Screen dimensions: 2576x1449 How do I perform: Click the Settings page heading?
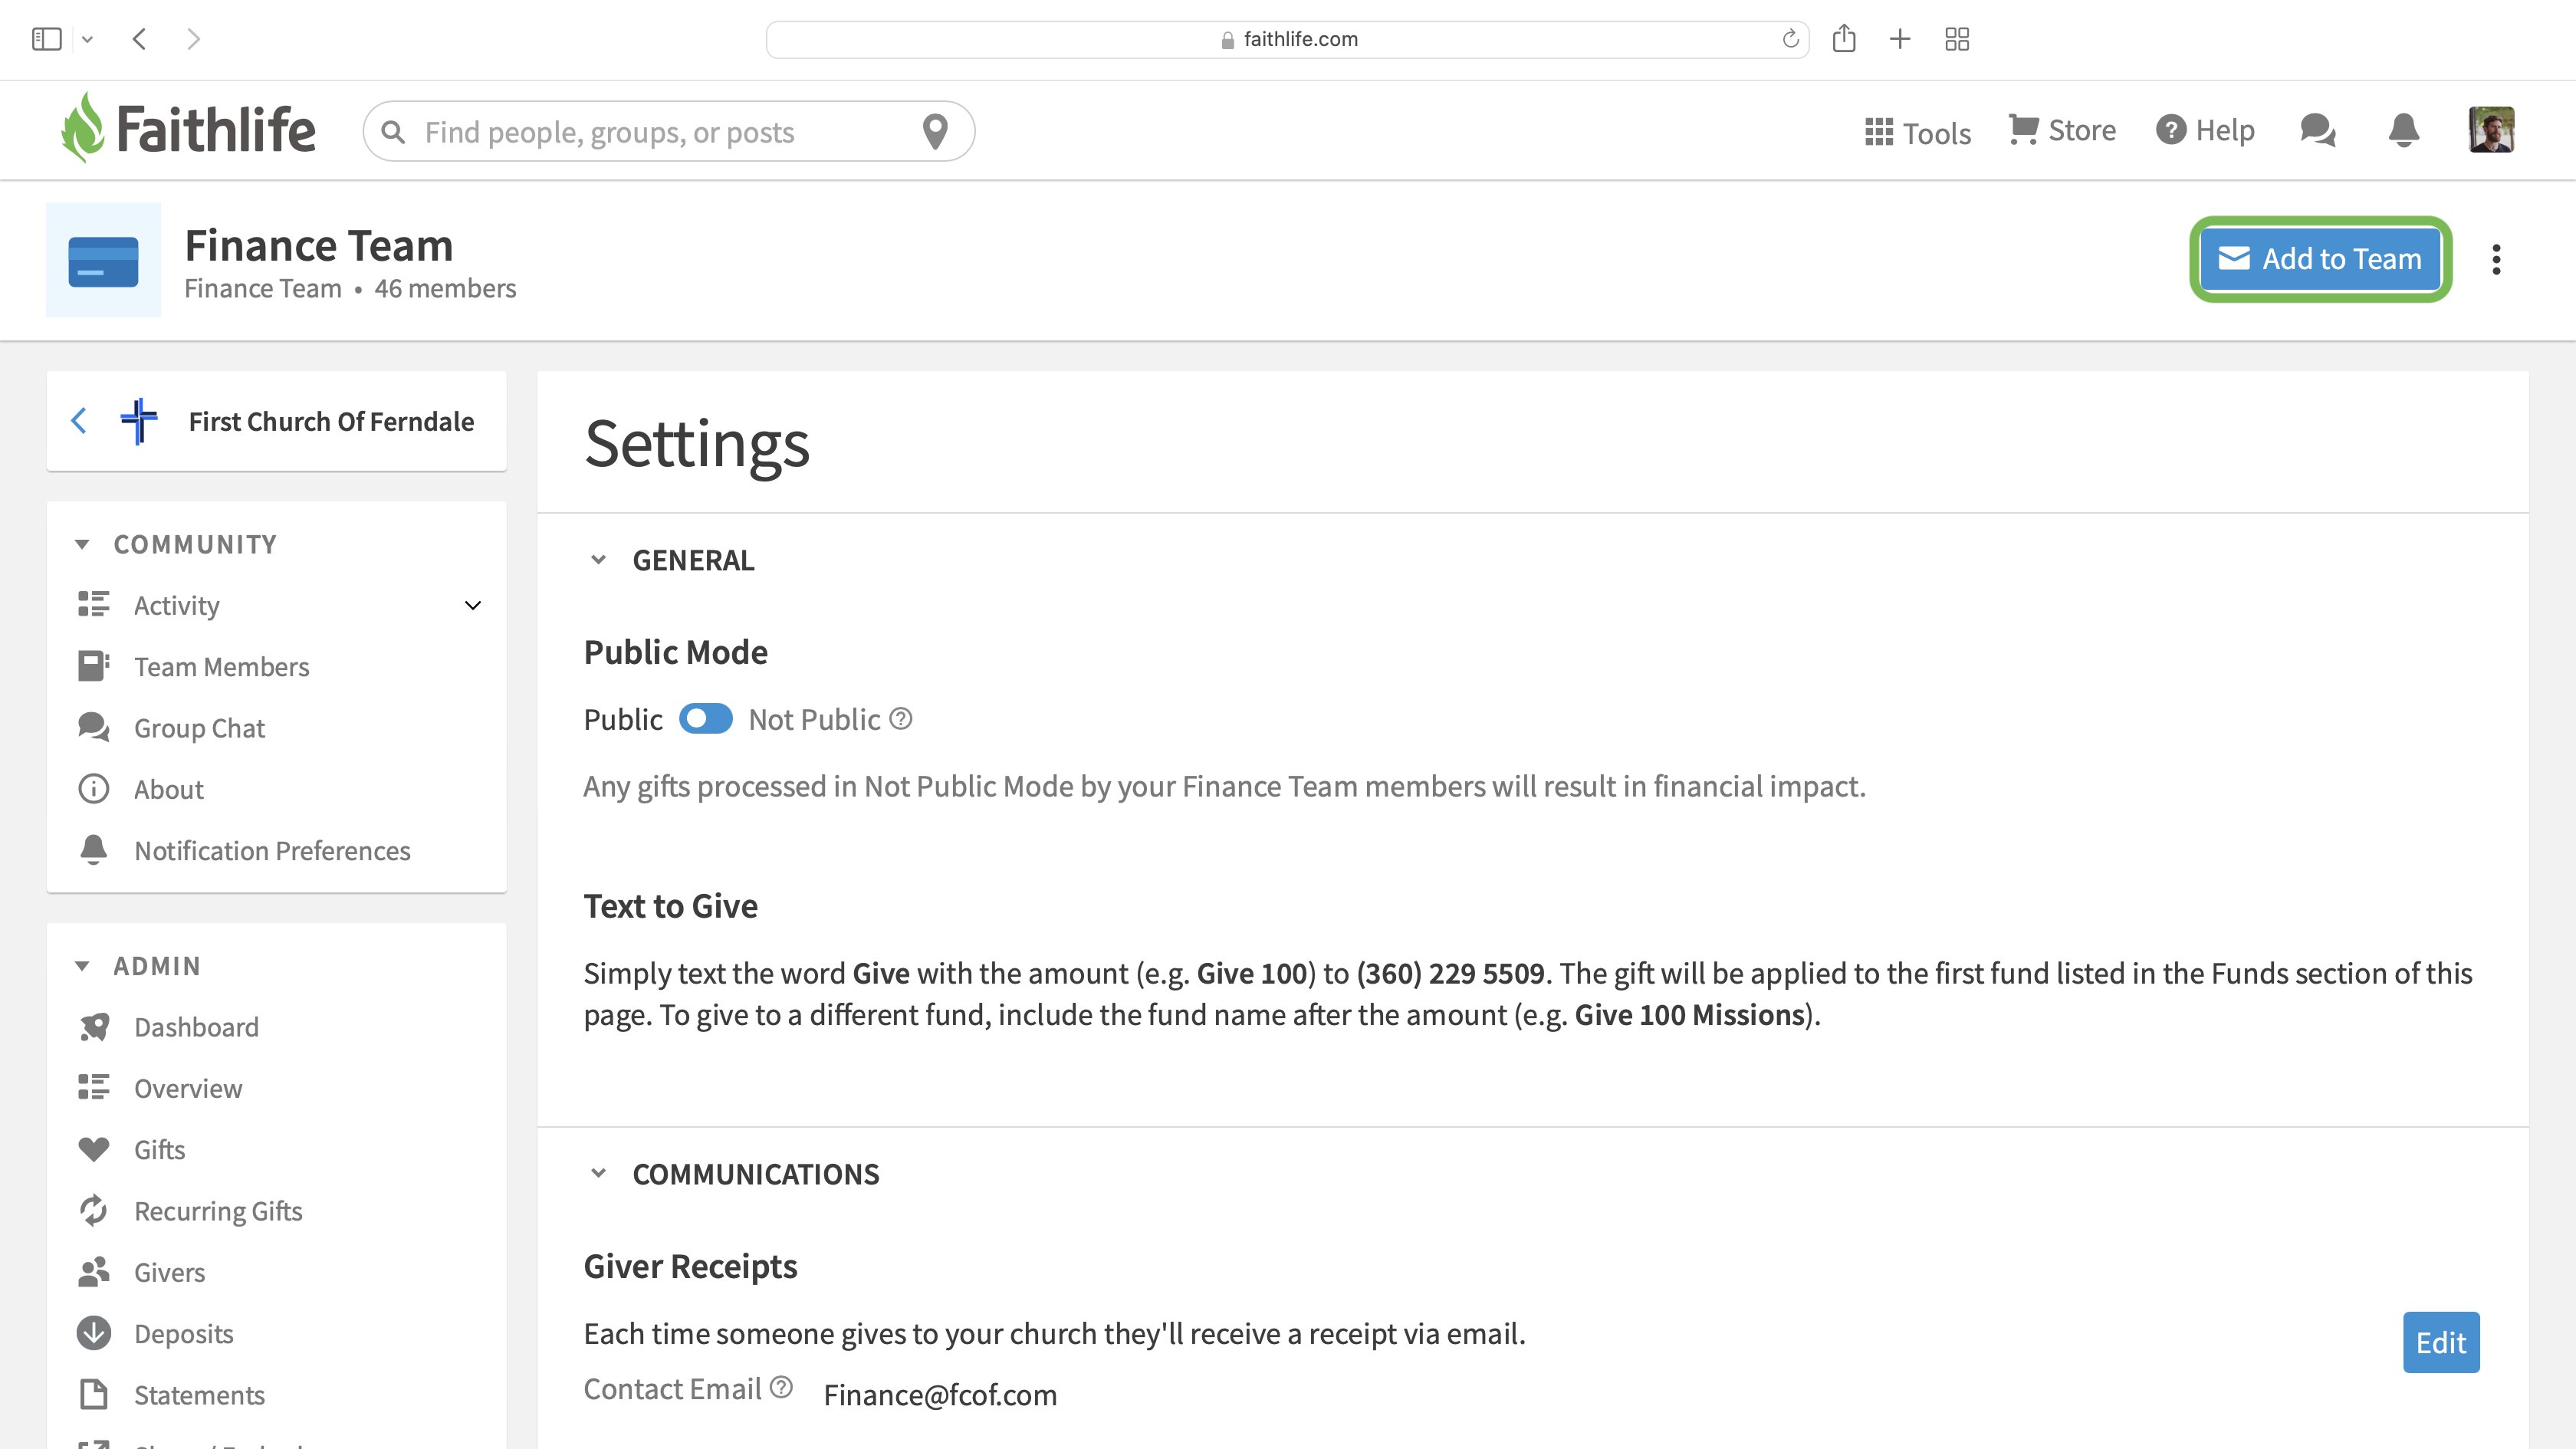pos(697,443)
